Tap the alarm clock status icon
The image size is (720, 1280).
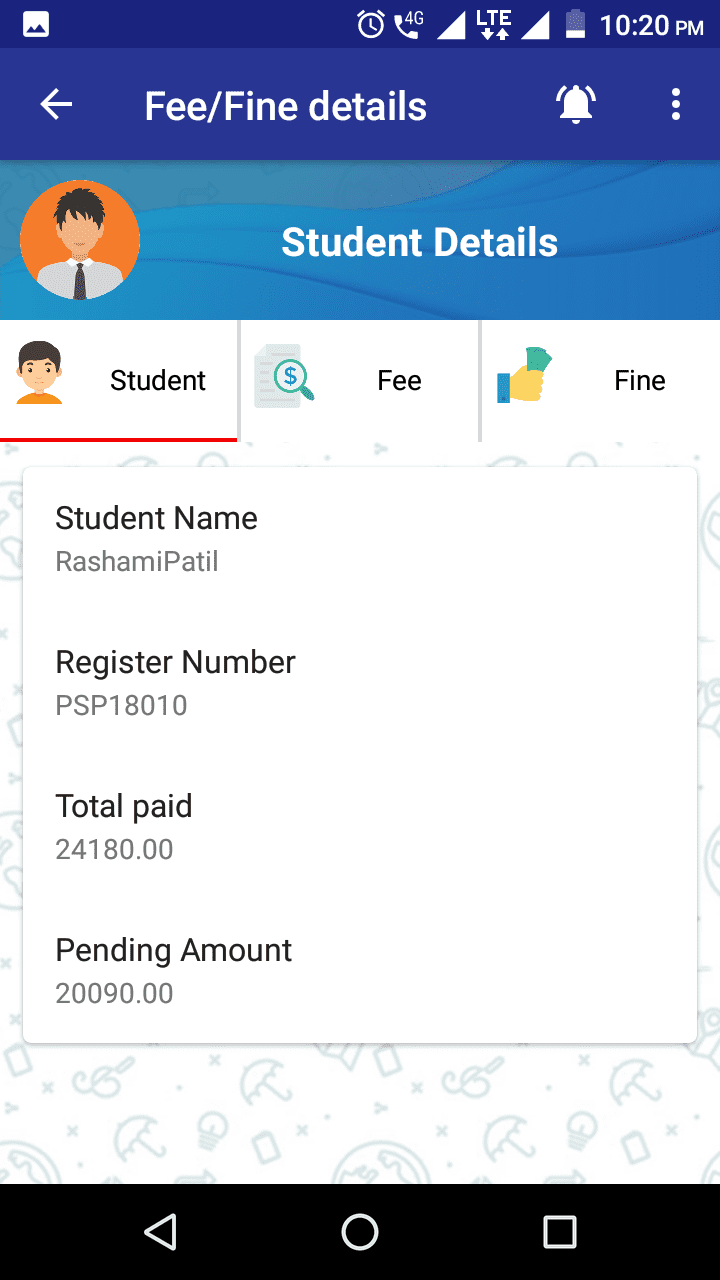point(371,24)
